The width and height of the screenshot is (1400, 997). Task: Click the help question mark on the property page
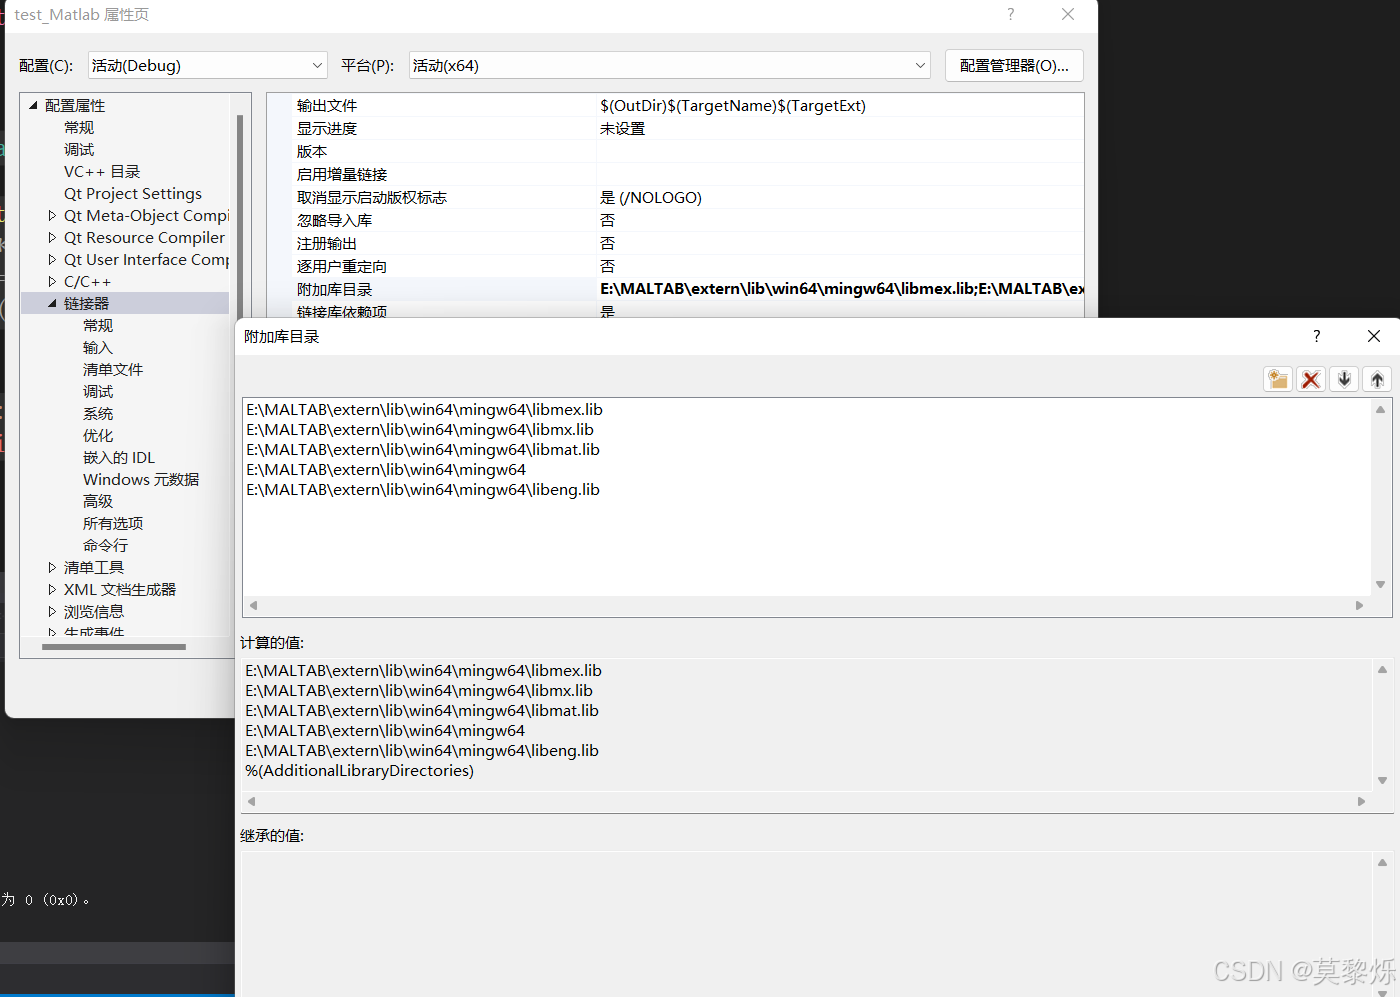(1010, 15)
